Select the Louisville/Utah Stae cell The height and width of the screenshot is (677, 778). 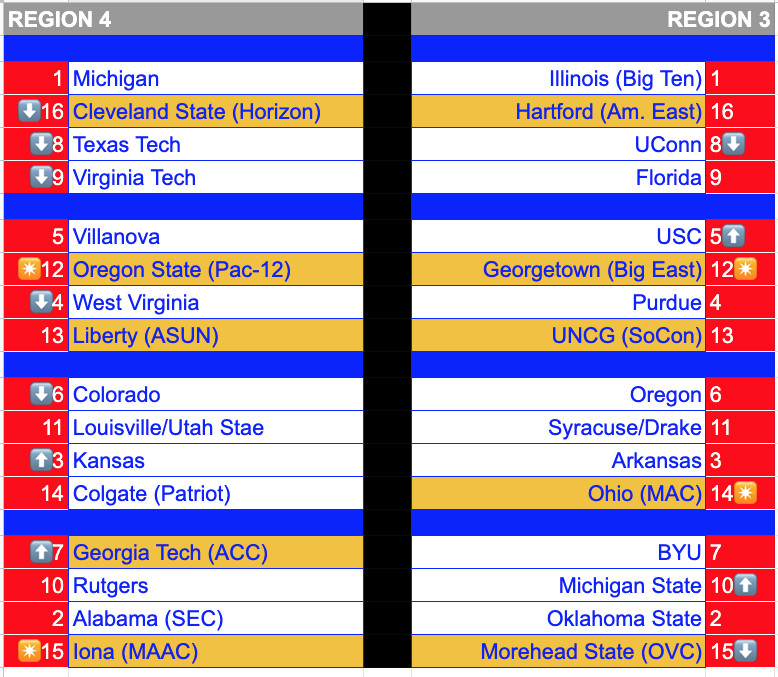pos(216,427)
